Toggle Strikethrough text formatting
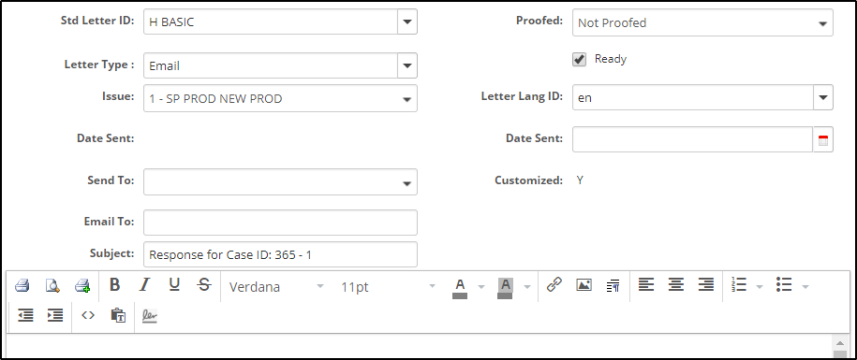Screen dimensions: 857x360 pos(204,285)
